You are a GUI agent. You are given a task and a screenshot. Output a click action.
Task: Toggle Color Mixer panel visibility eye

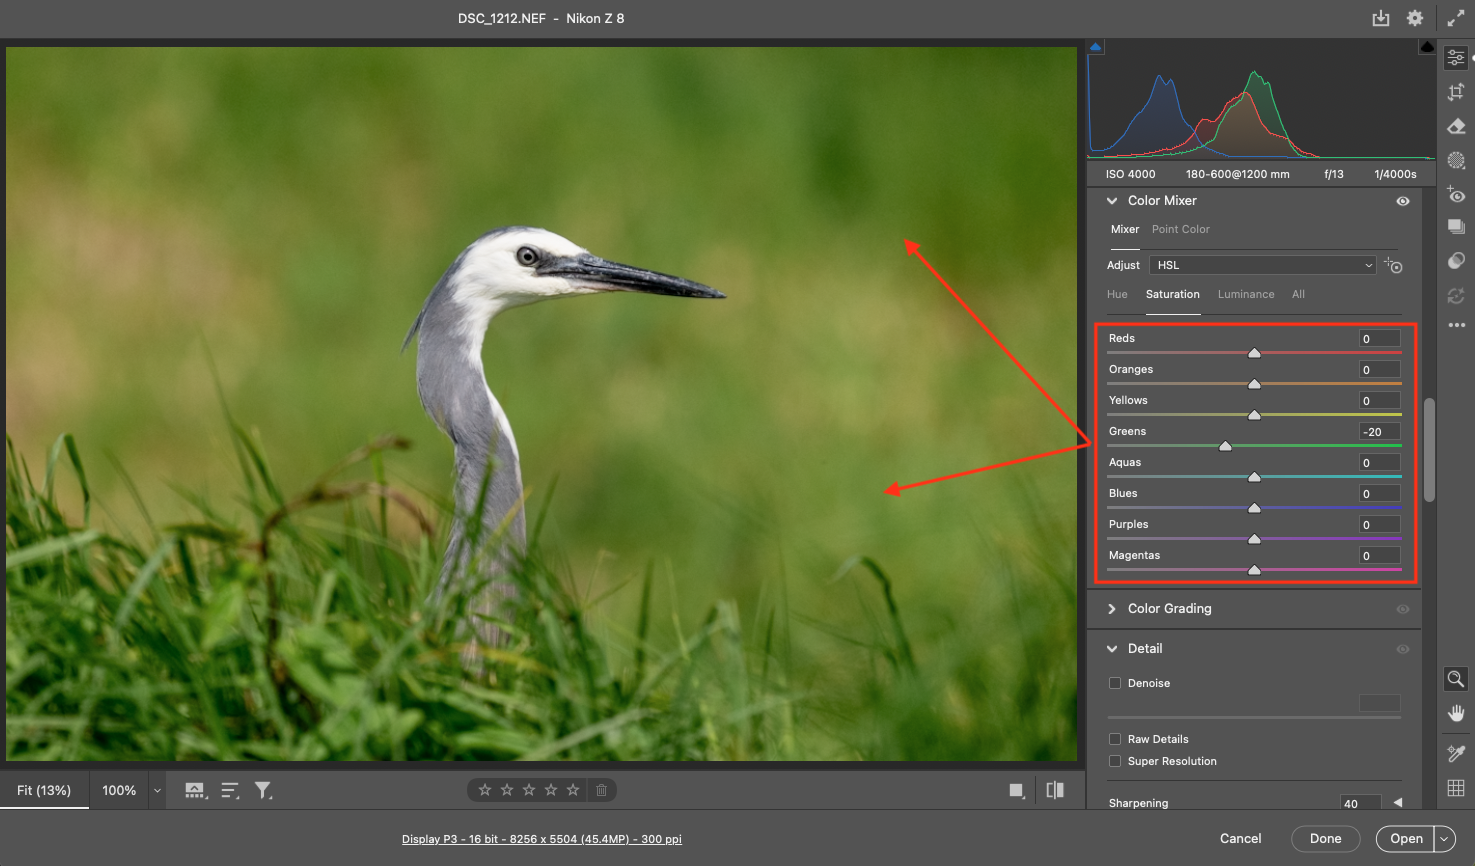(x=1403, y=201)
